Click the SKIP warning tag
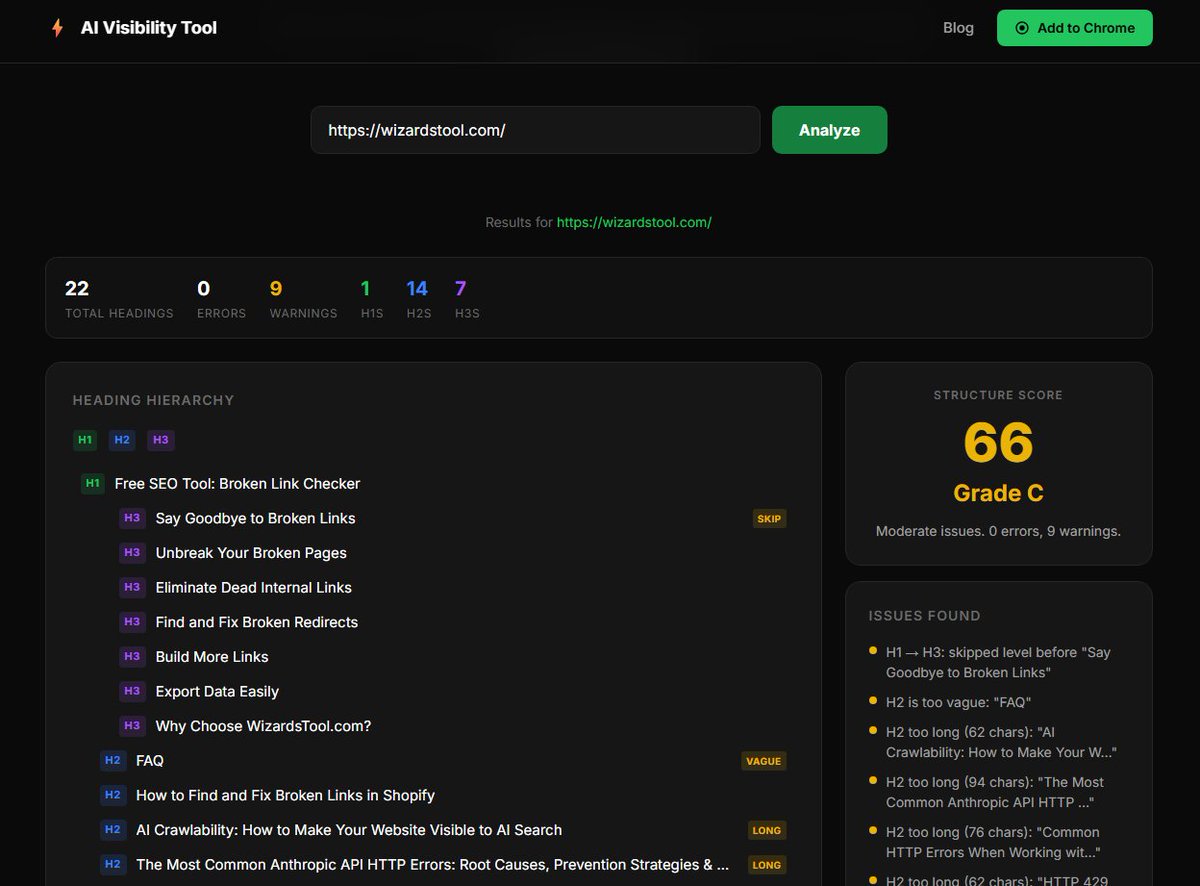This screenshot has height=886, width=1200. (769, 518)
